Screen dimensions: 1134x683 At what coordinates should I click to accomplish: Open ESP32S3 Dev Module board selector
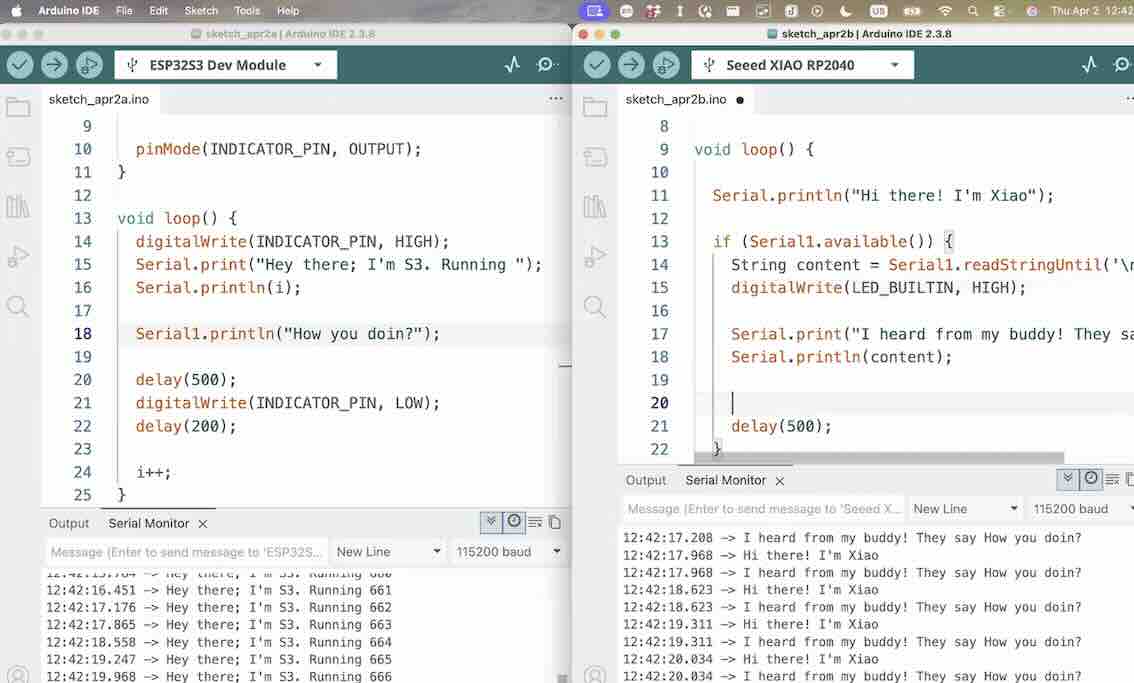pyautogui.click(x=226, y=65)
